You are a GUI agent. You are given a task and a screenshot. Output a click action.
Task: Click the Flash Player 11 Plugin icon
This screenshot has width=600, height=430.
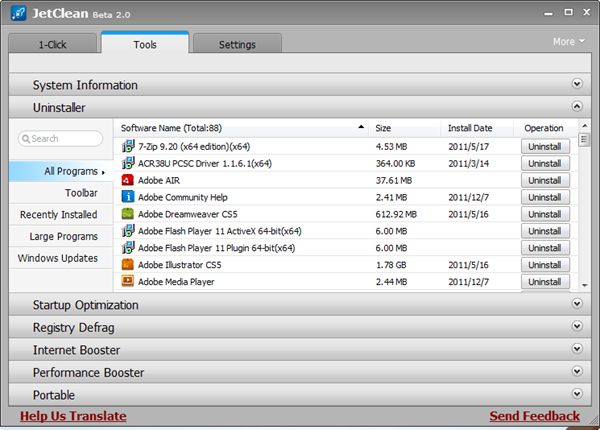point(128,248)
